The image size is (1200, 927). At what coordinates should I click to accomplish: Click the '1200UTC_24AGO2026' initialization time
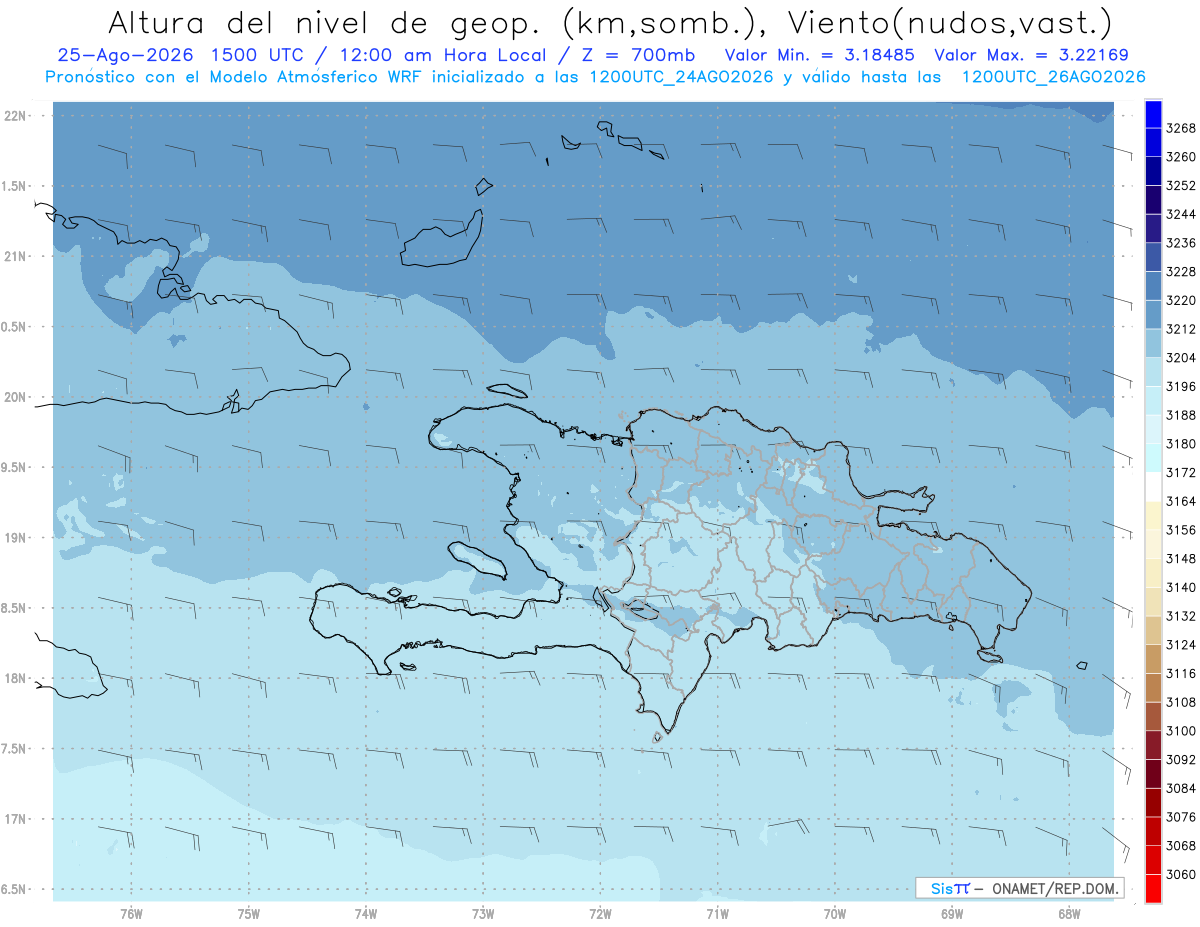coord(680,77)
